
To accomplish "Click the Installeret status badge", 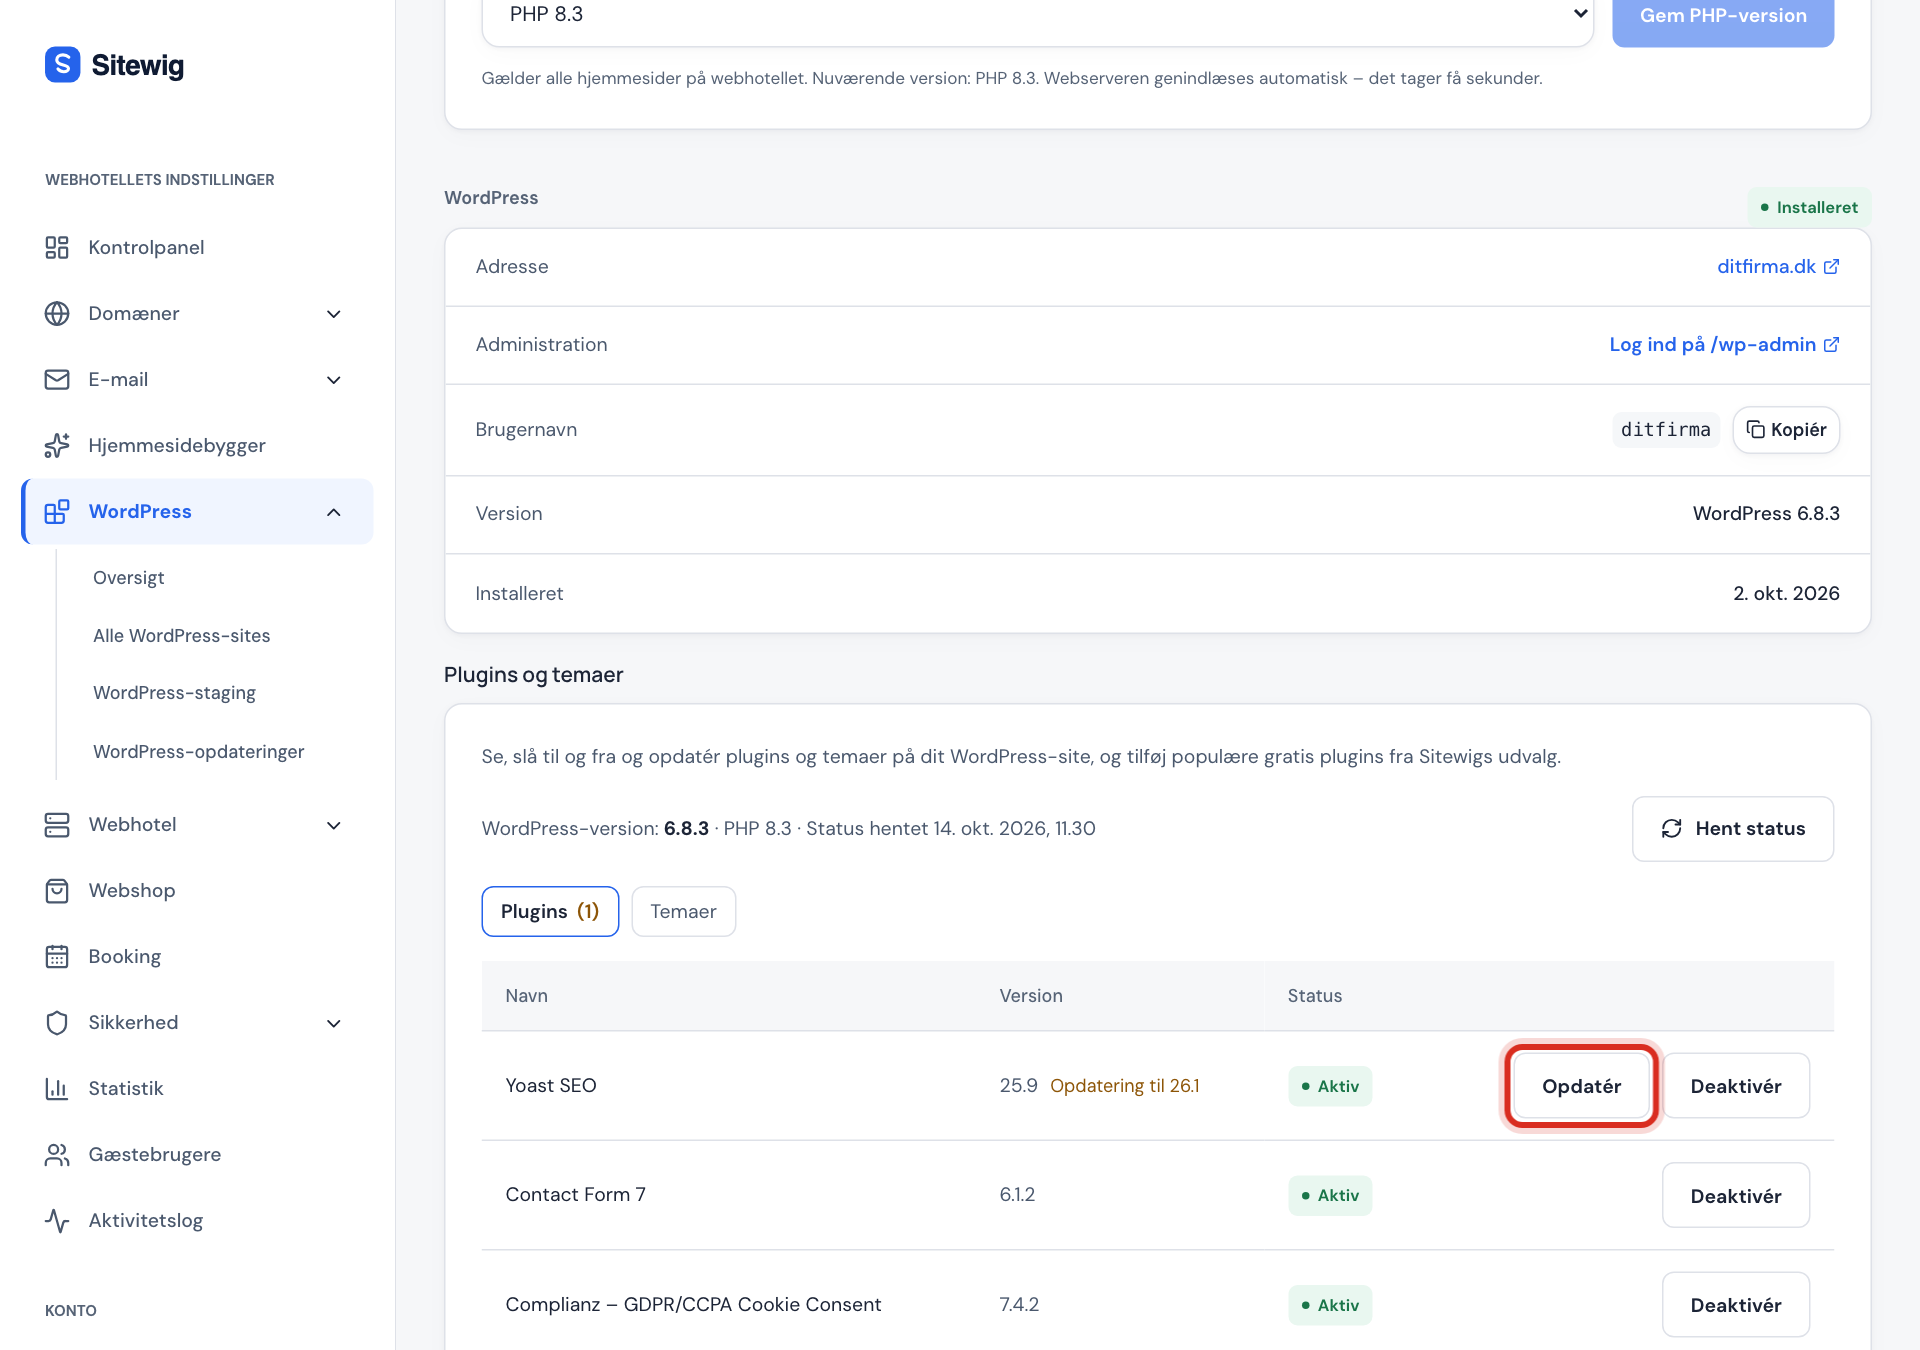I will point(1809,207).
